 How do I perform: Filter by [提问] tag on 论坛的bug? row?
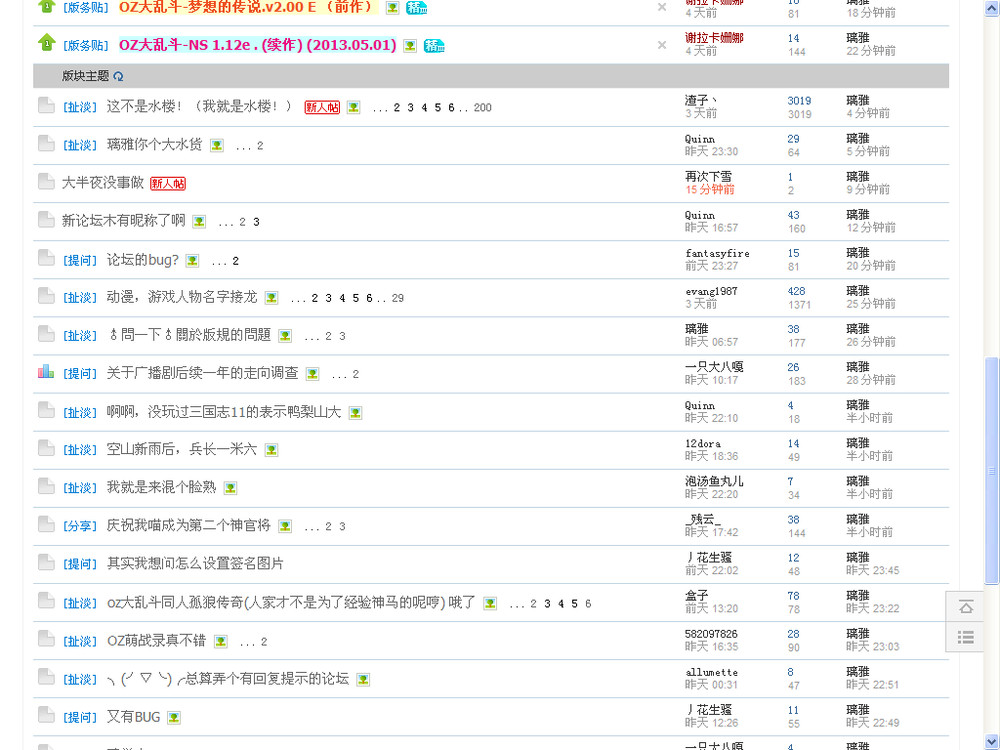pyautogui.click(x=80, y=260)
